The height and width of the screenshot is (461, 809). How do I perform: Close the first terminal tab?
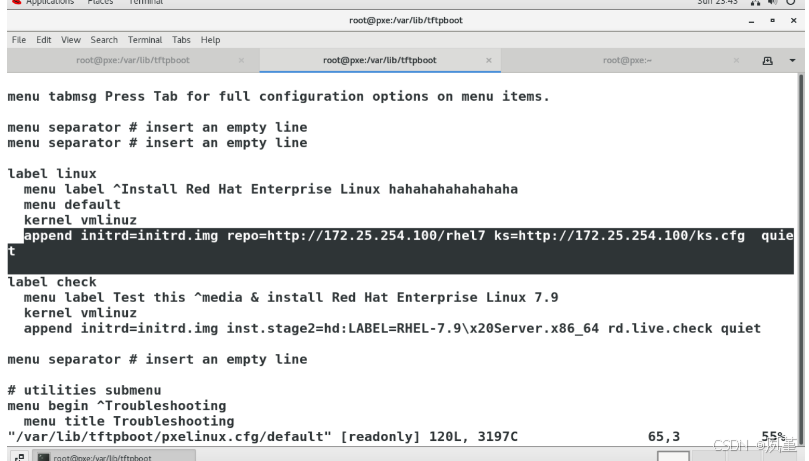pos(241,60)
